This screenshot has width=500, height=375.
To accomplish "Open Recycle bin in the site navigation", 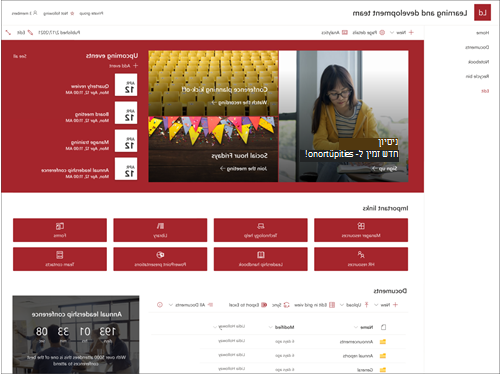I will coord(477,76).
